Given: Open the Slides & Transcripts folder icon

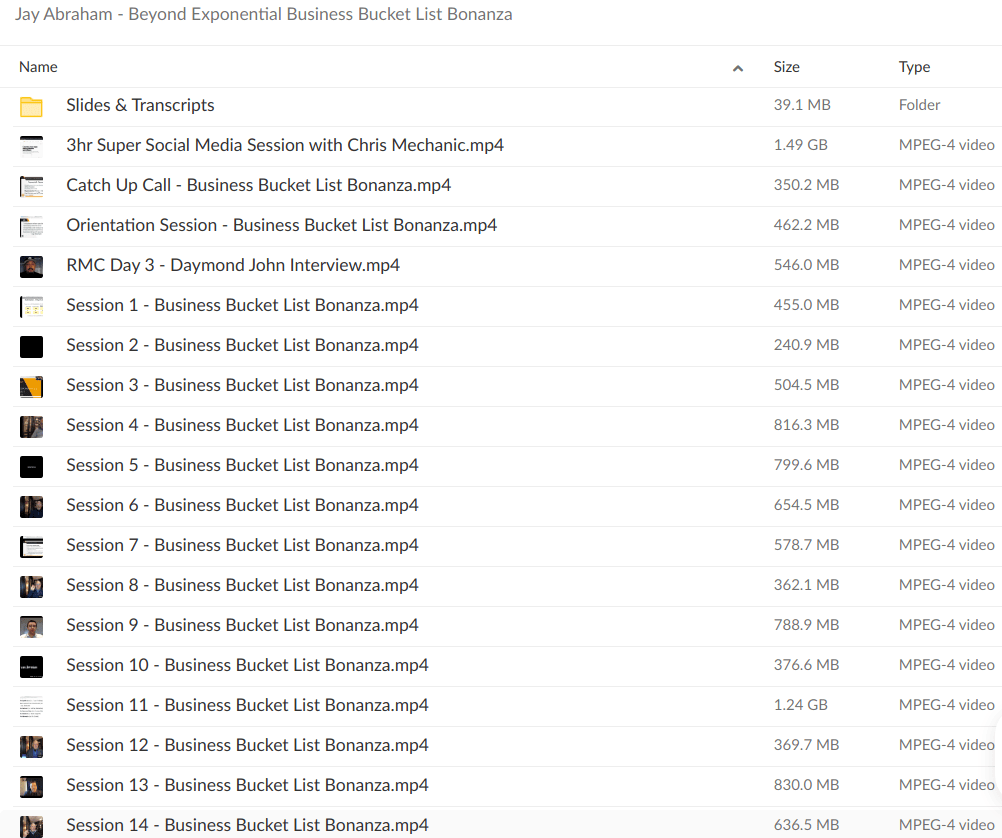Looking at the screenshot, I should pyautogui.click(x=30, y=105).
